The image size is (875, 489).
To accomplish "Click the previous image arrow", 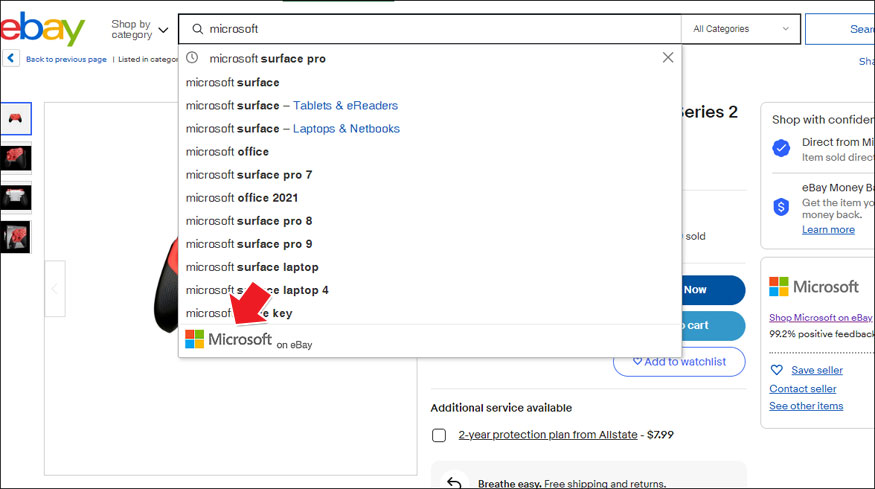I will (55, 289).
